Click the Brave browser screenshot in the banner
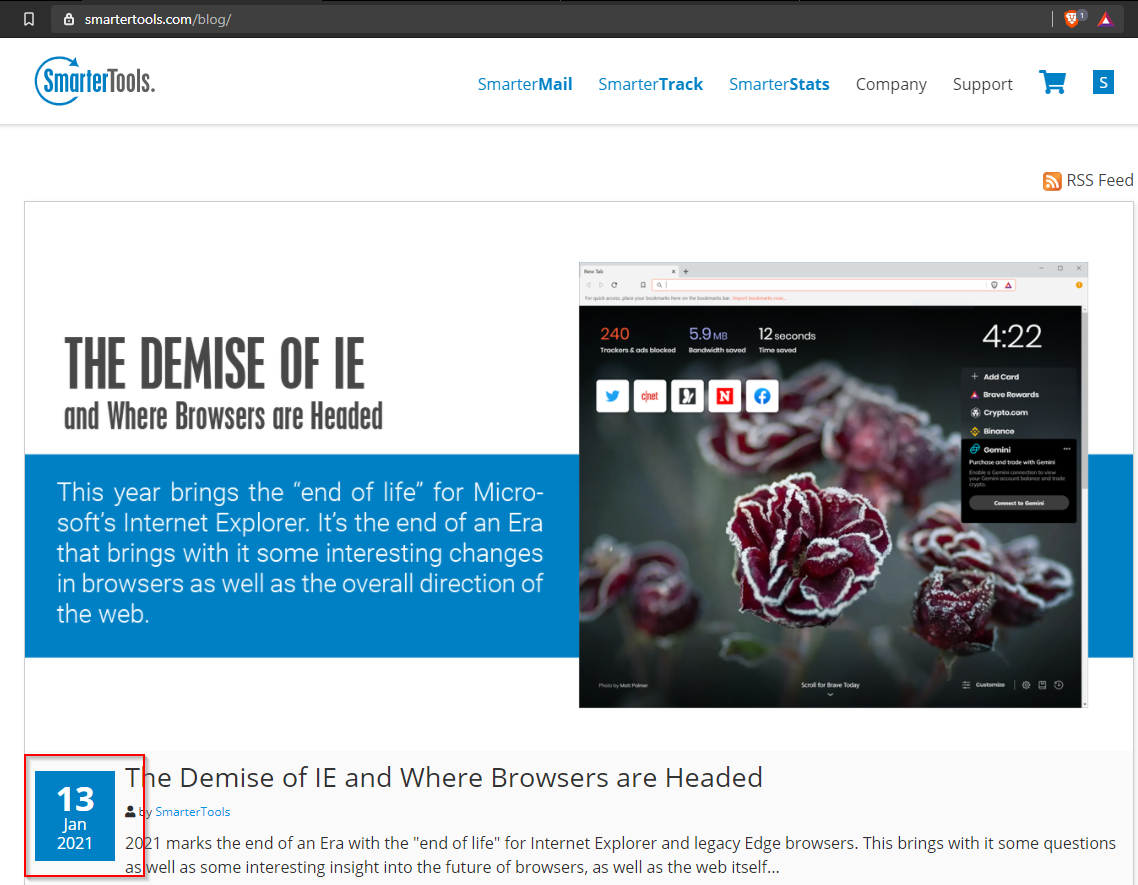1138x885 pixels. tap(833, 485)
